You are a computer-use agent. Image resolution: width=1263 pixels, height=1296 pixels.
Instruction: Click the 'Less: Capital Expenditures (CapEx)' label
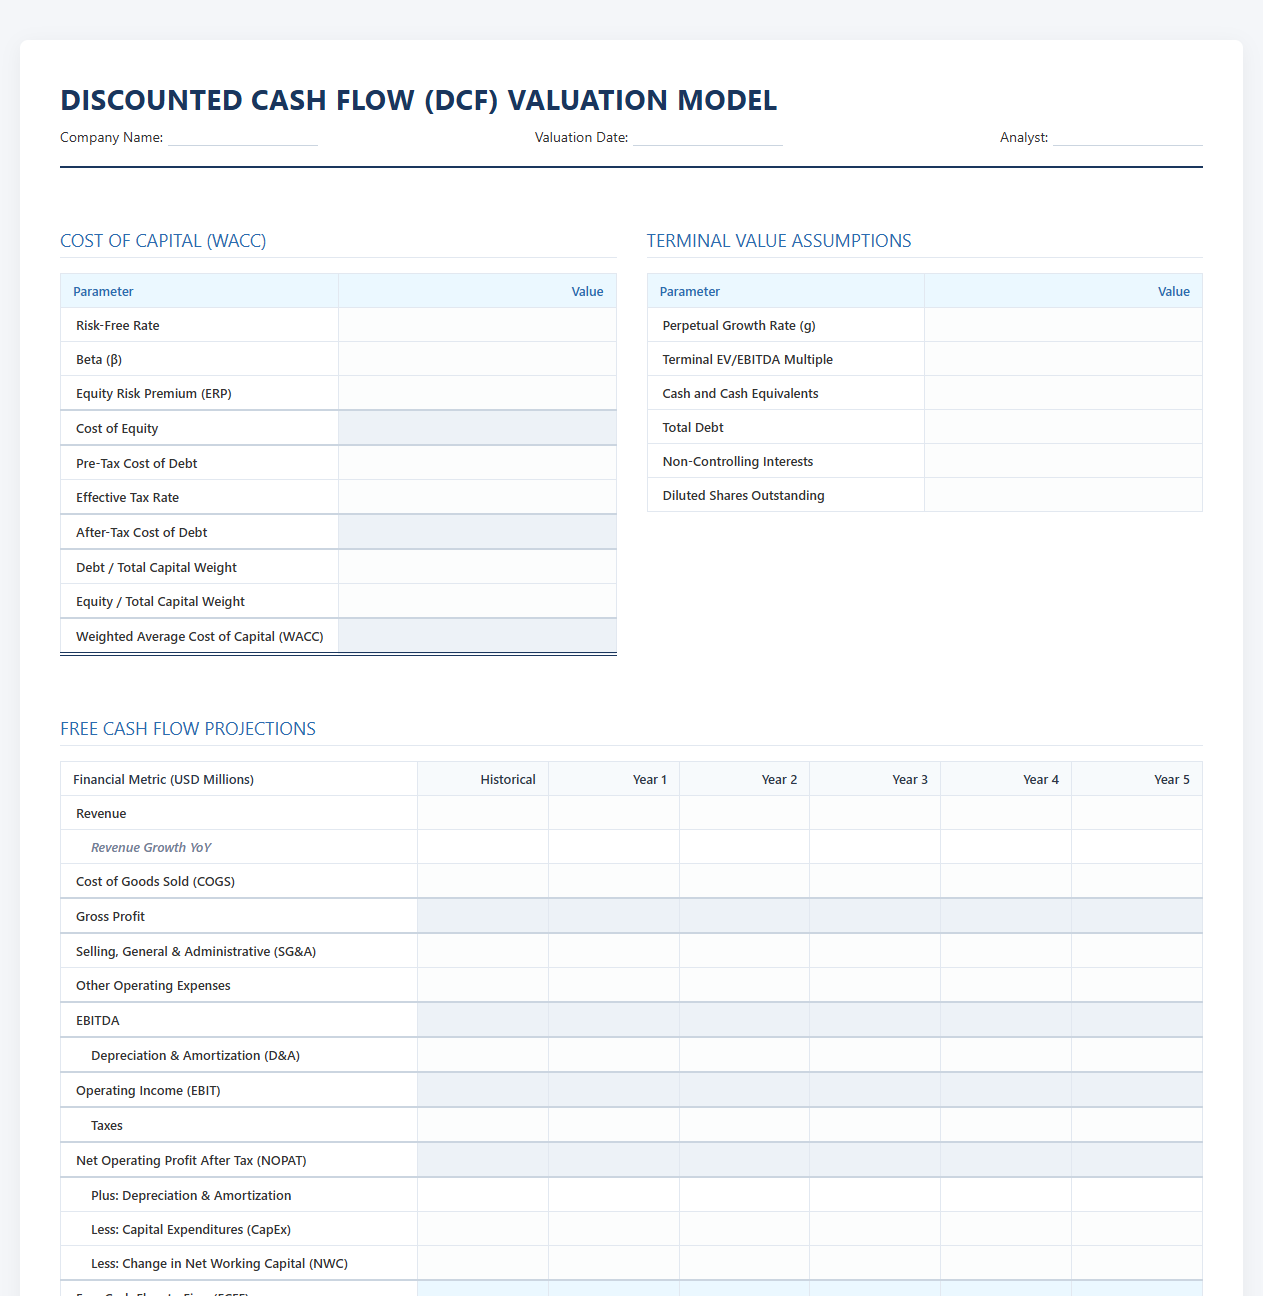191,1229
